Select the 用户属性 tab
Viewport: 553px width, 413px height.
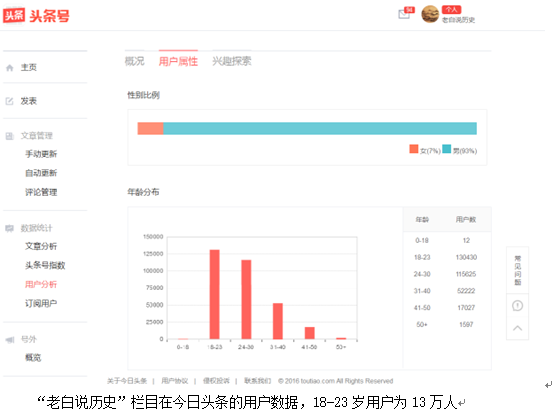click(x=178, y=61)
